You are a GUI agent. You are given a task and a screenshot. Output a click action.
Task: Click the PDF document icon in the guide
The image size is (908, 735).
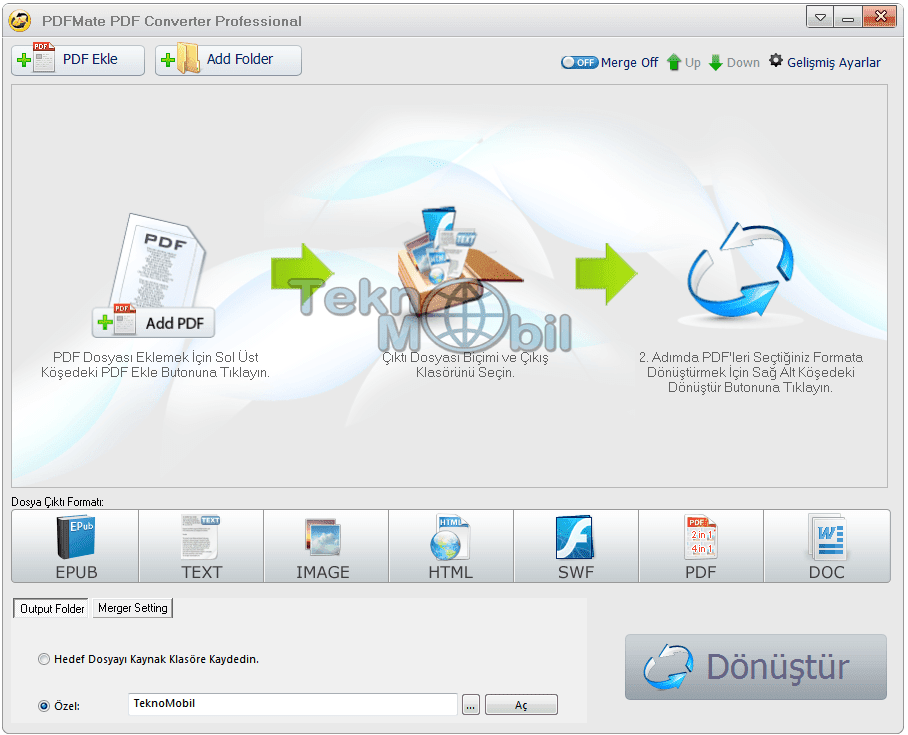(158, 261)
